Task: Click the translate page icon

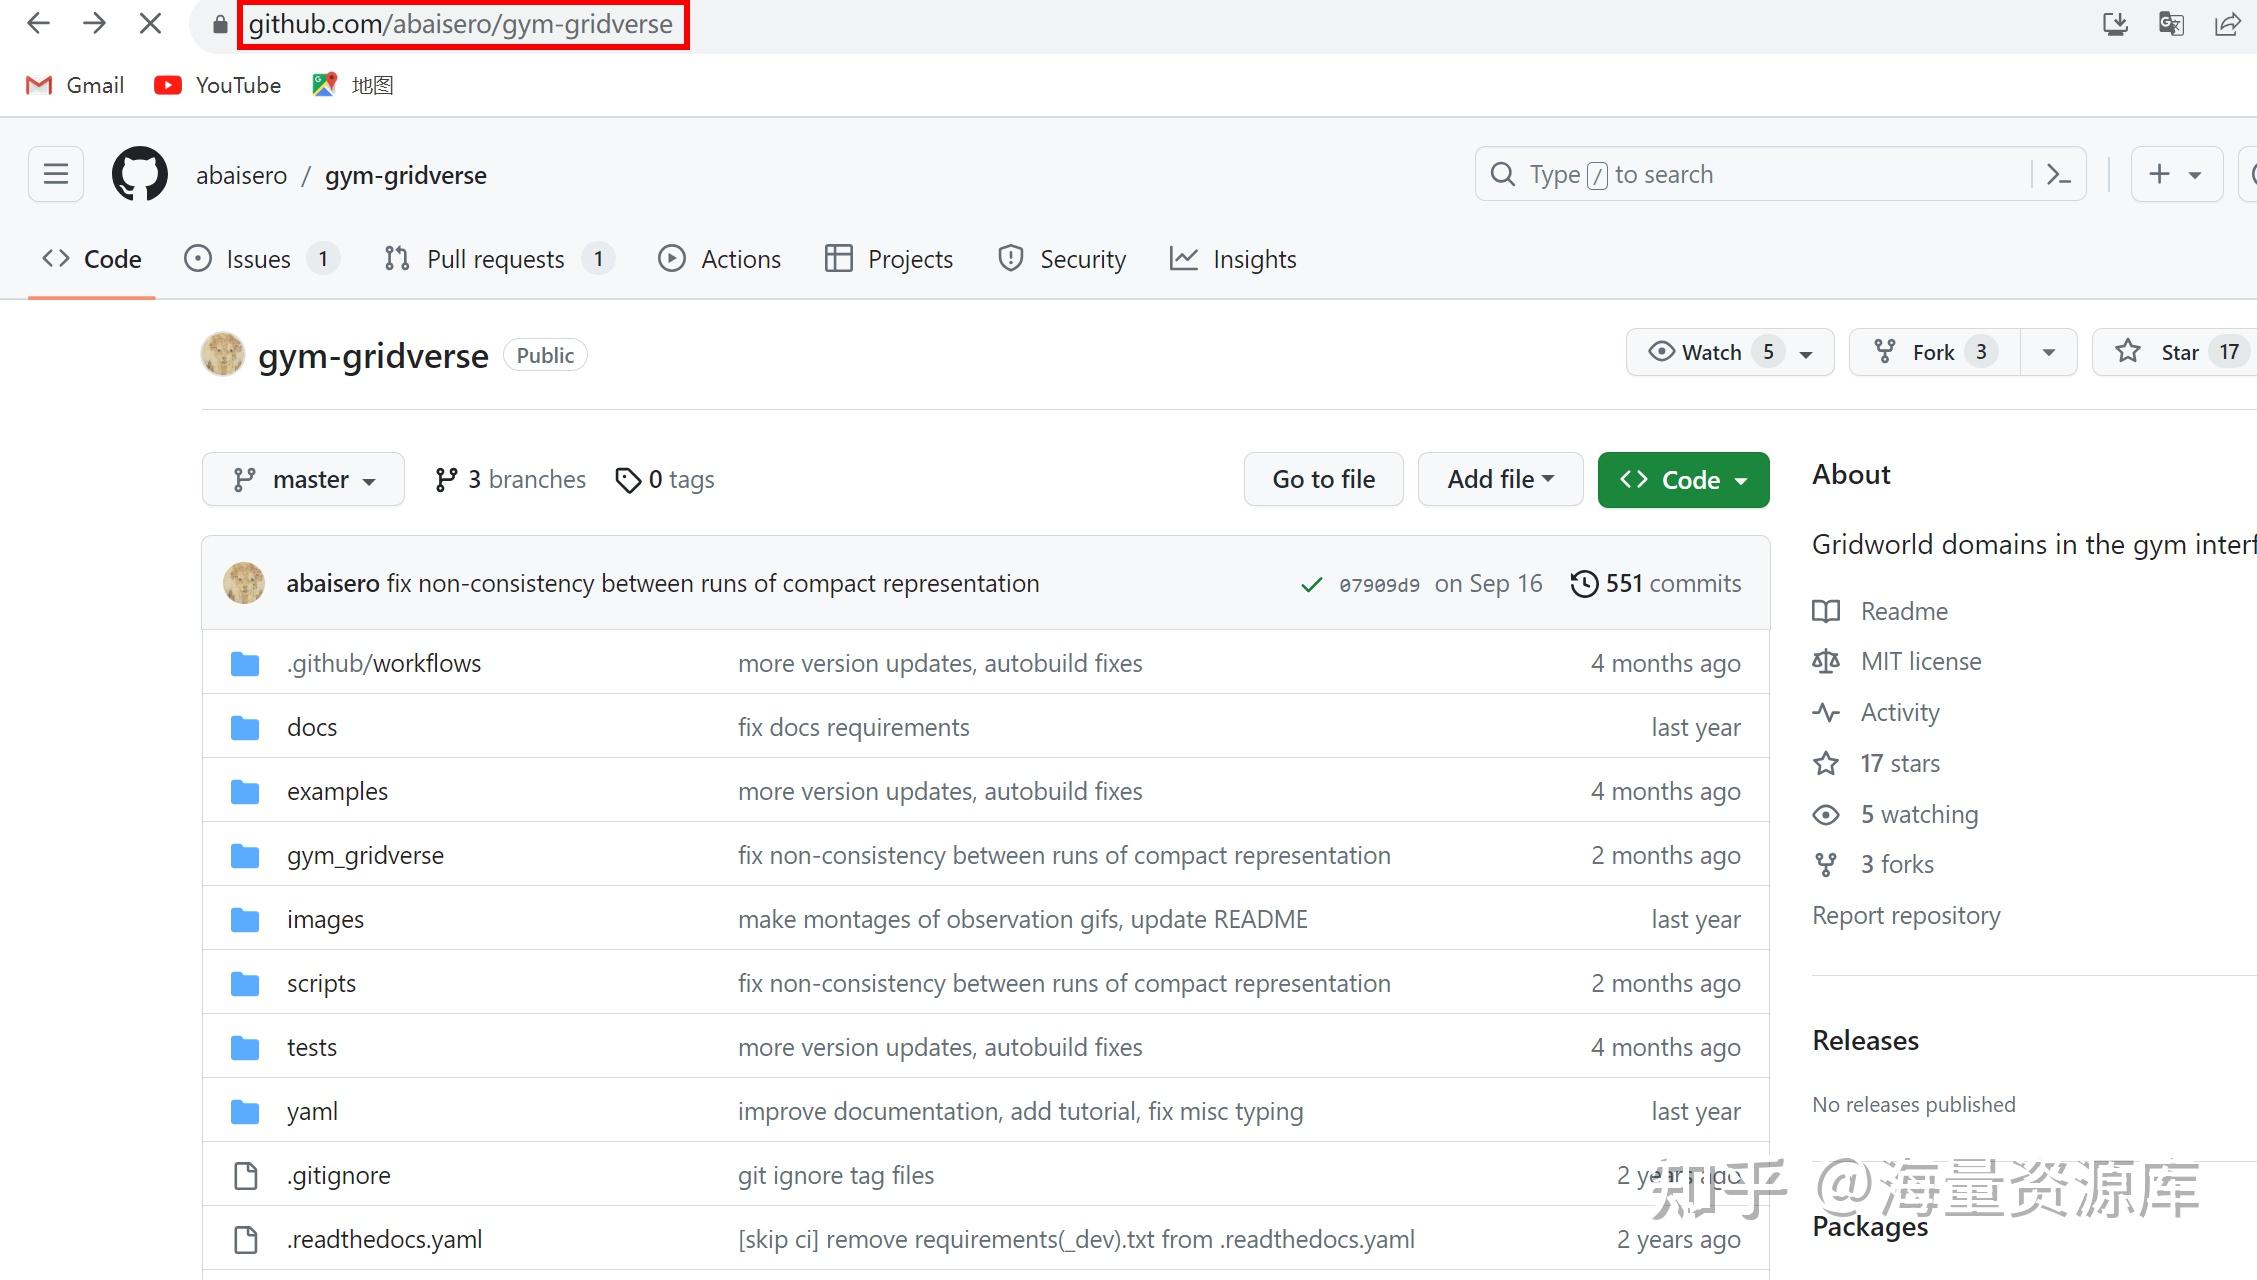Action: pyautogui.click(x=2171, y=24)
